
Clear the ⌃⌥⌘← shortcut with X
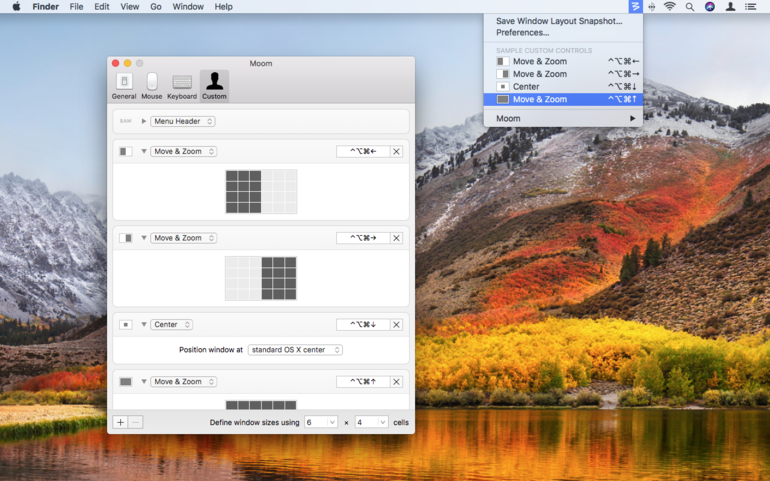point(396,151)
